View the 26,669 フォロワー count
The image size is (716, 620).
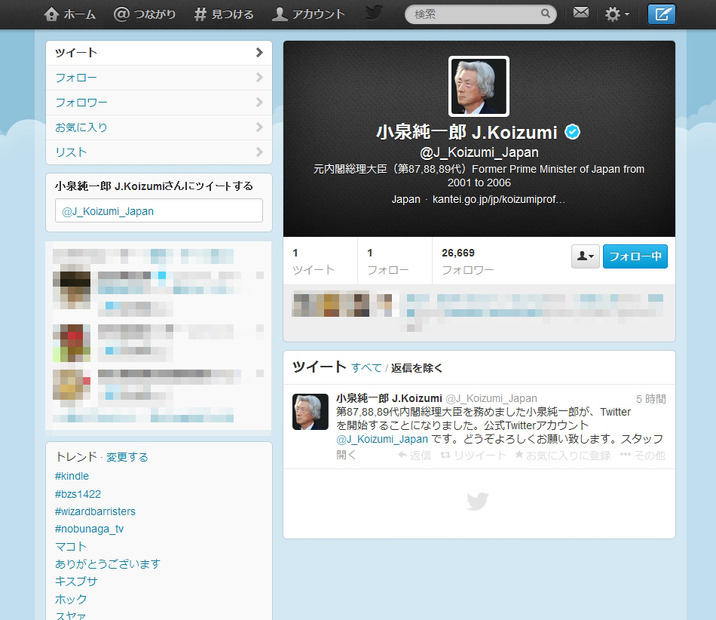tap(468, 261)
